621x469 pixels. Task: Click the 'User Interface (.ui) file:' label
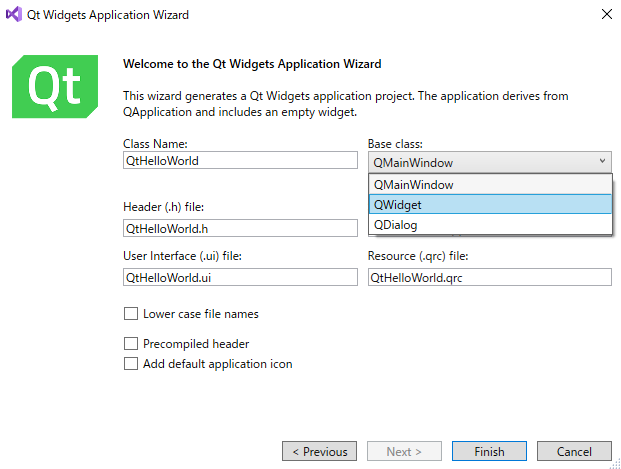click(183, 256)
